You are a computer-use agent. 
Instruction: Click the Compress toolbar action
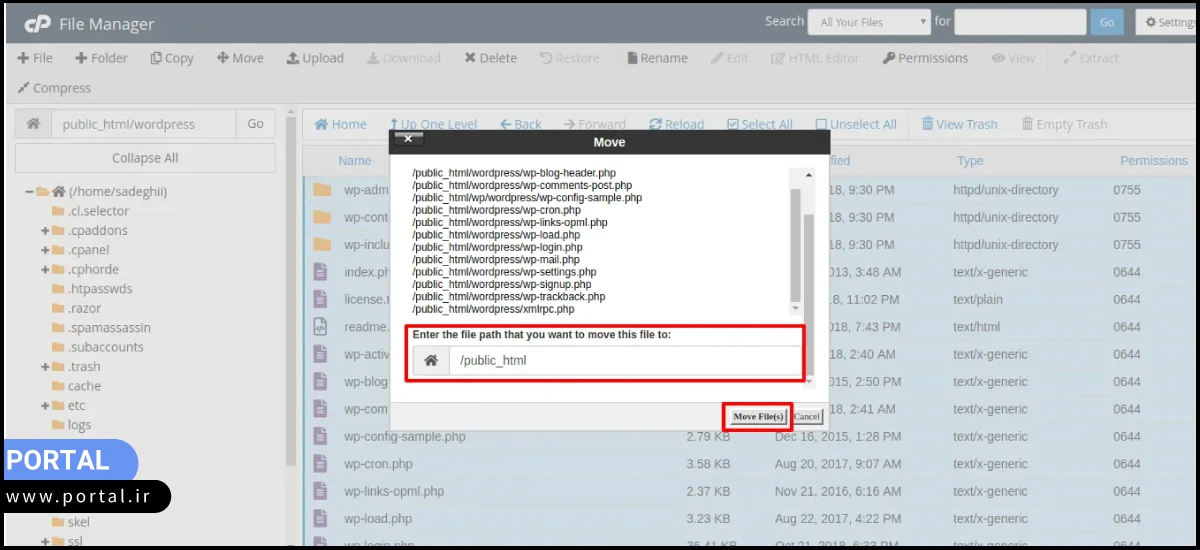[x=54, y=88]
